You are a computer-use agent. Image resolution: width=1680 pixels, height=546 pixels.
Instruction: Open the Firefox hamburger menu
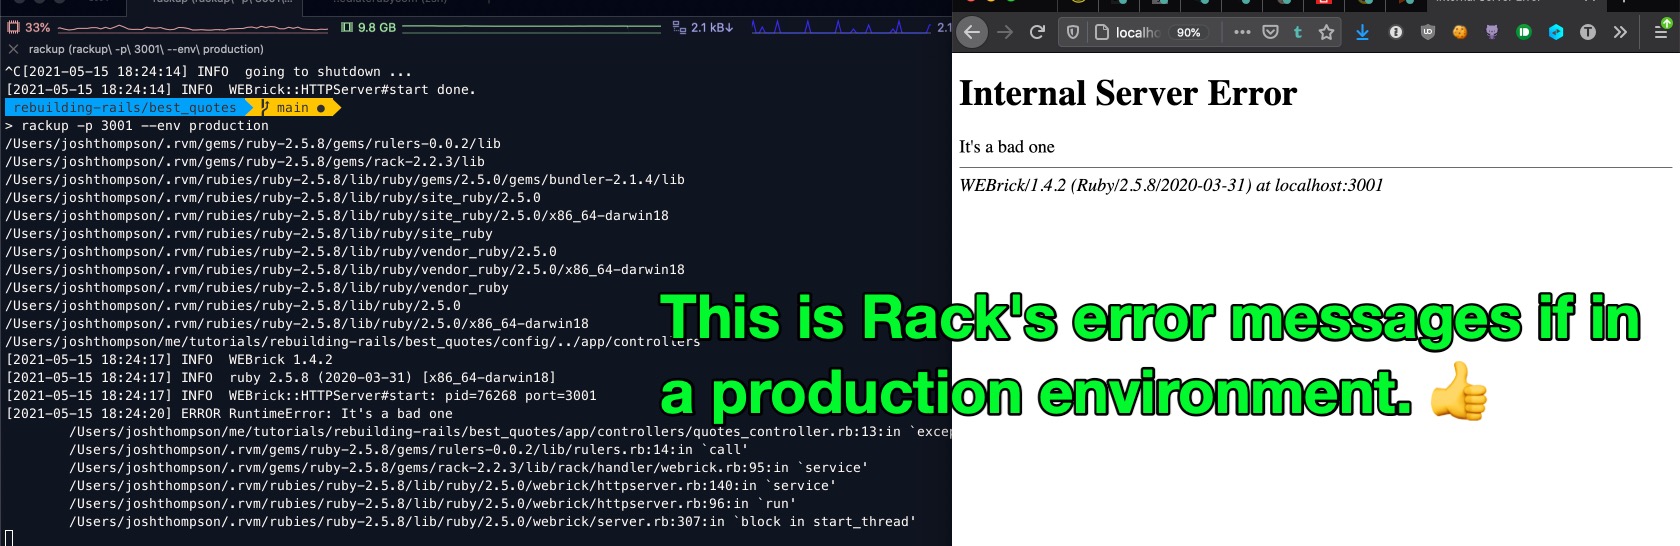tap(1661, 32)
